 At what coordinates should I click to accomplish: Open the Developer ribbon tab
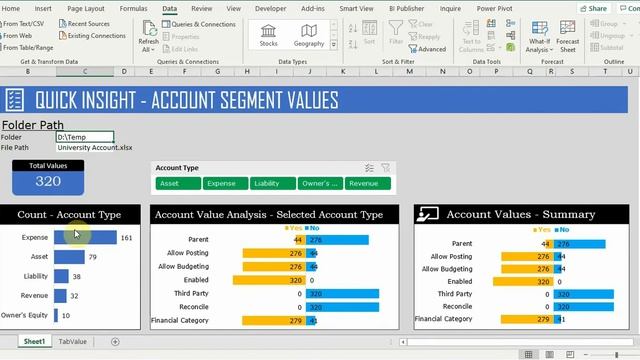point(270,8)
